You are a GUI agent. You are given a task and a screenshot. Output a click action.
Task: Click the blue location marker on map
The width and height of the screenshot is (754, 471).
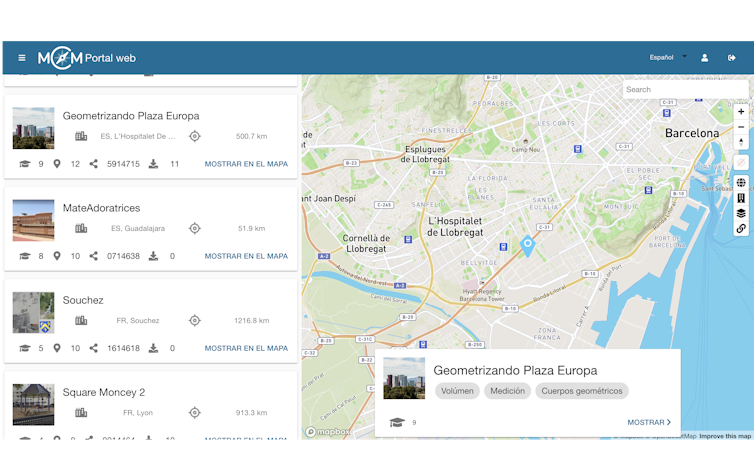528,244
